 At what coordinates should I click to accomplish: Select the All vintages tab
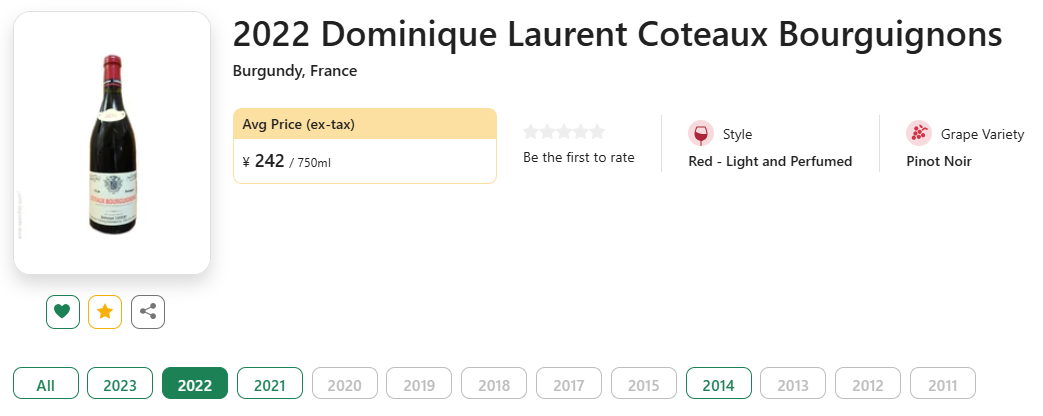point(46,385)
